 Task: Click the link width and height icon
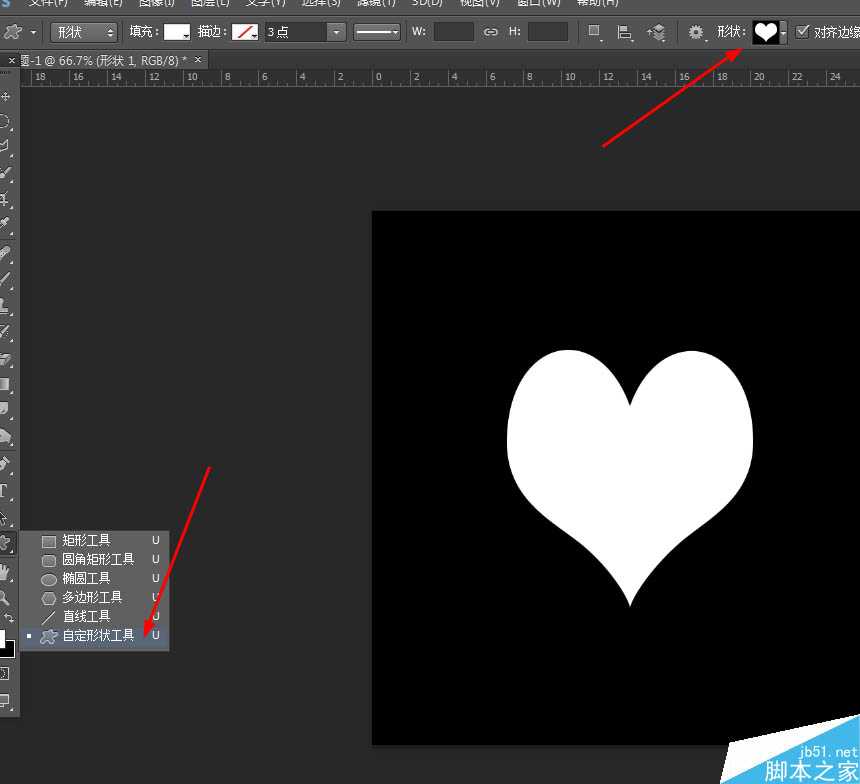point(490,32)
